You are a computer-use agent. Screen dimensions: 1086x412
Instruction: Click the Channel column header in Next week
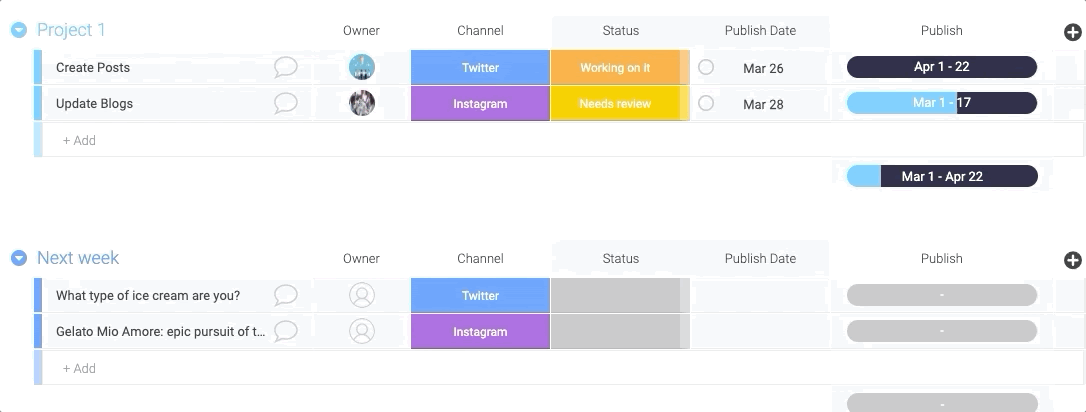pos(480,258)
